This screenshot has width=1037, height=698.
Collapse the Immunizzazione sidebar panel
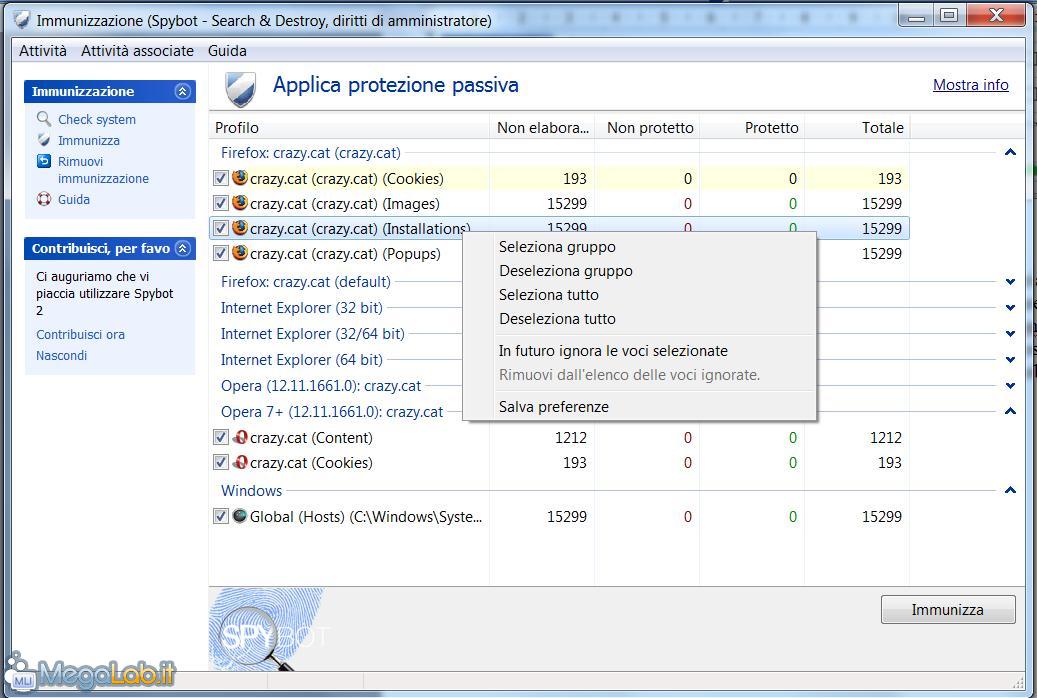[x=183, y=91]
